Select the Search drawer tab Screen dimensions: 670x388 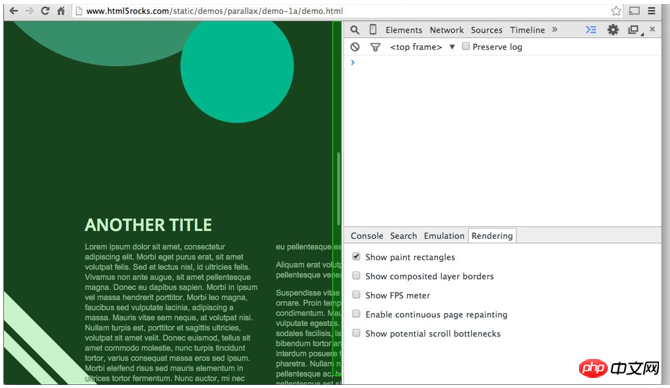[x=403, y=236]
